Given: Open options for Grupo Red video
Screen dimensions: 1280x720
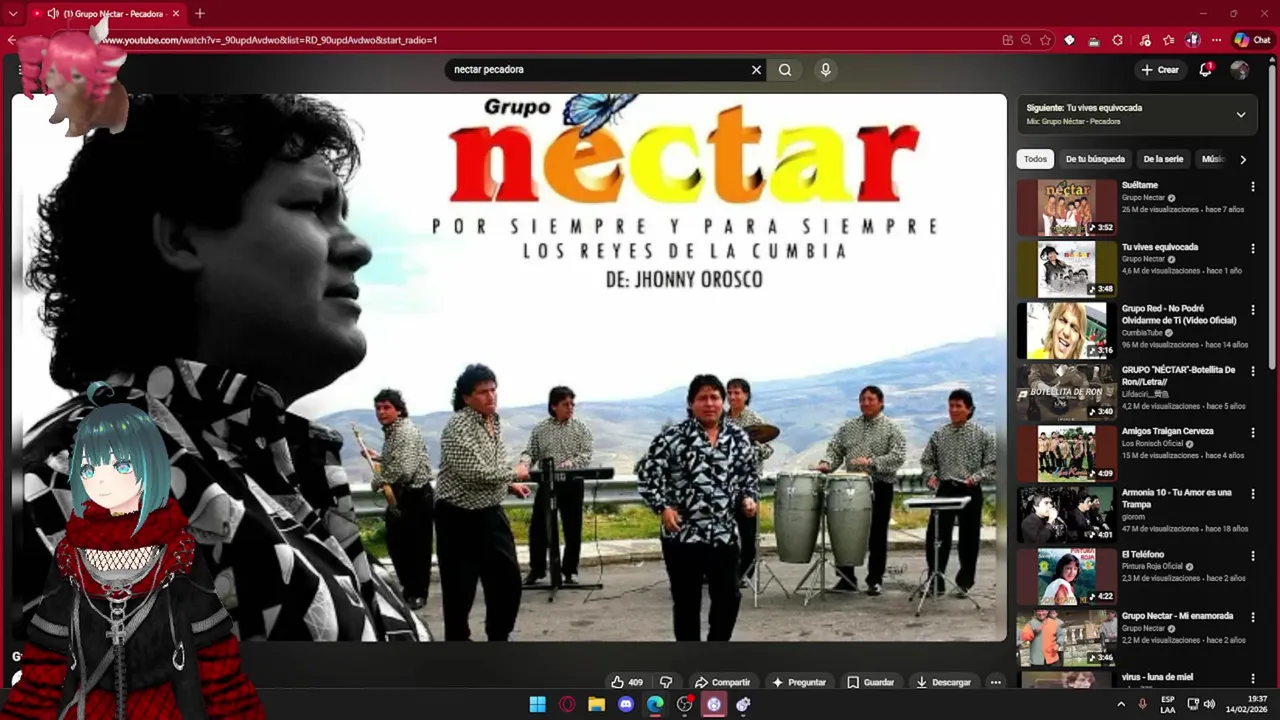Looking at the screenshot, I should [x=1253, y=309].
